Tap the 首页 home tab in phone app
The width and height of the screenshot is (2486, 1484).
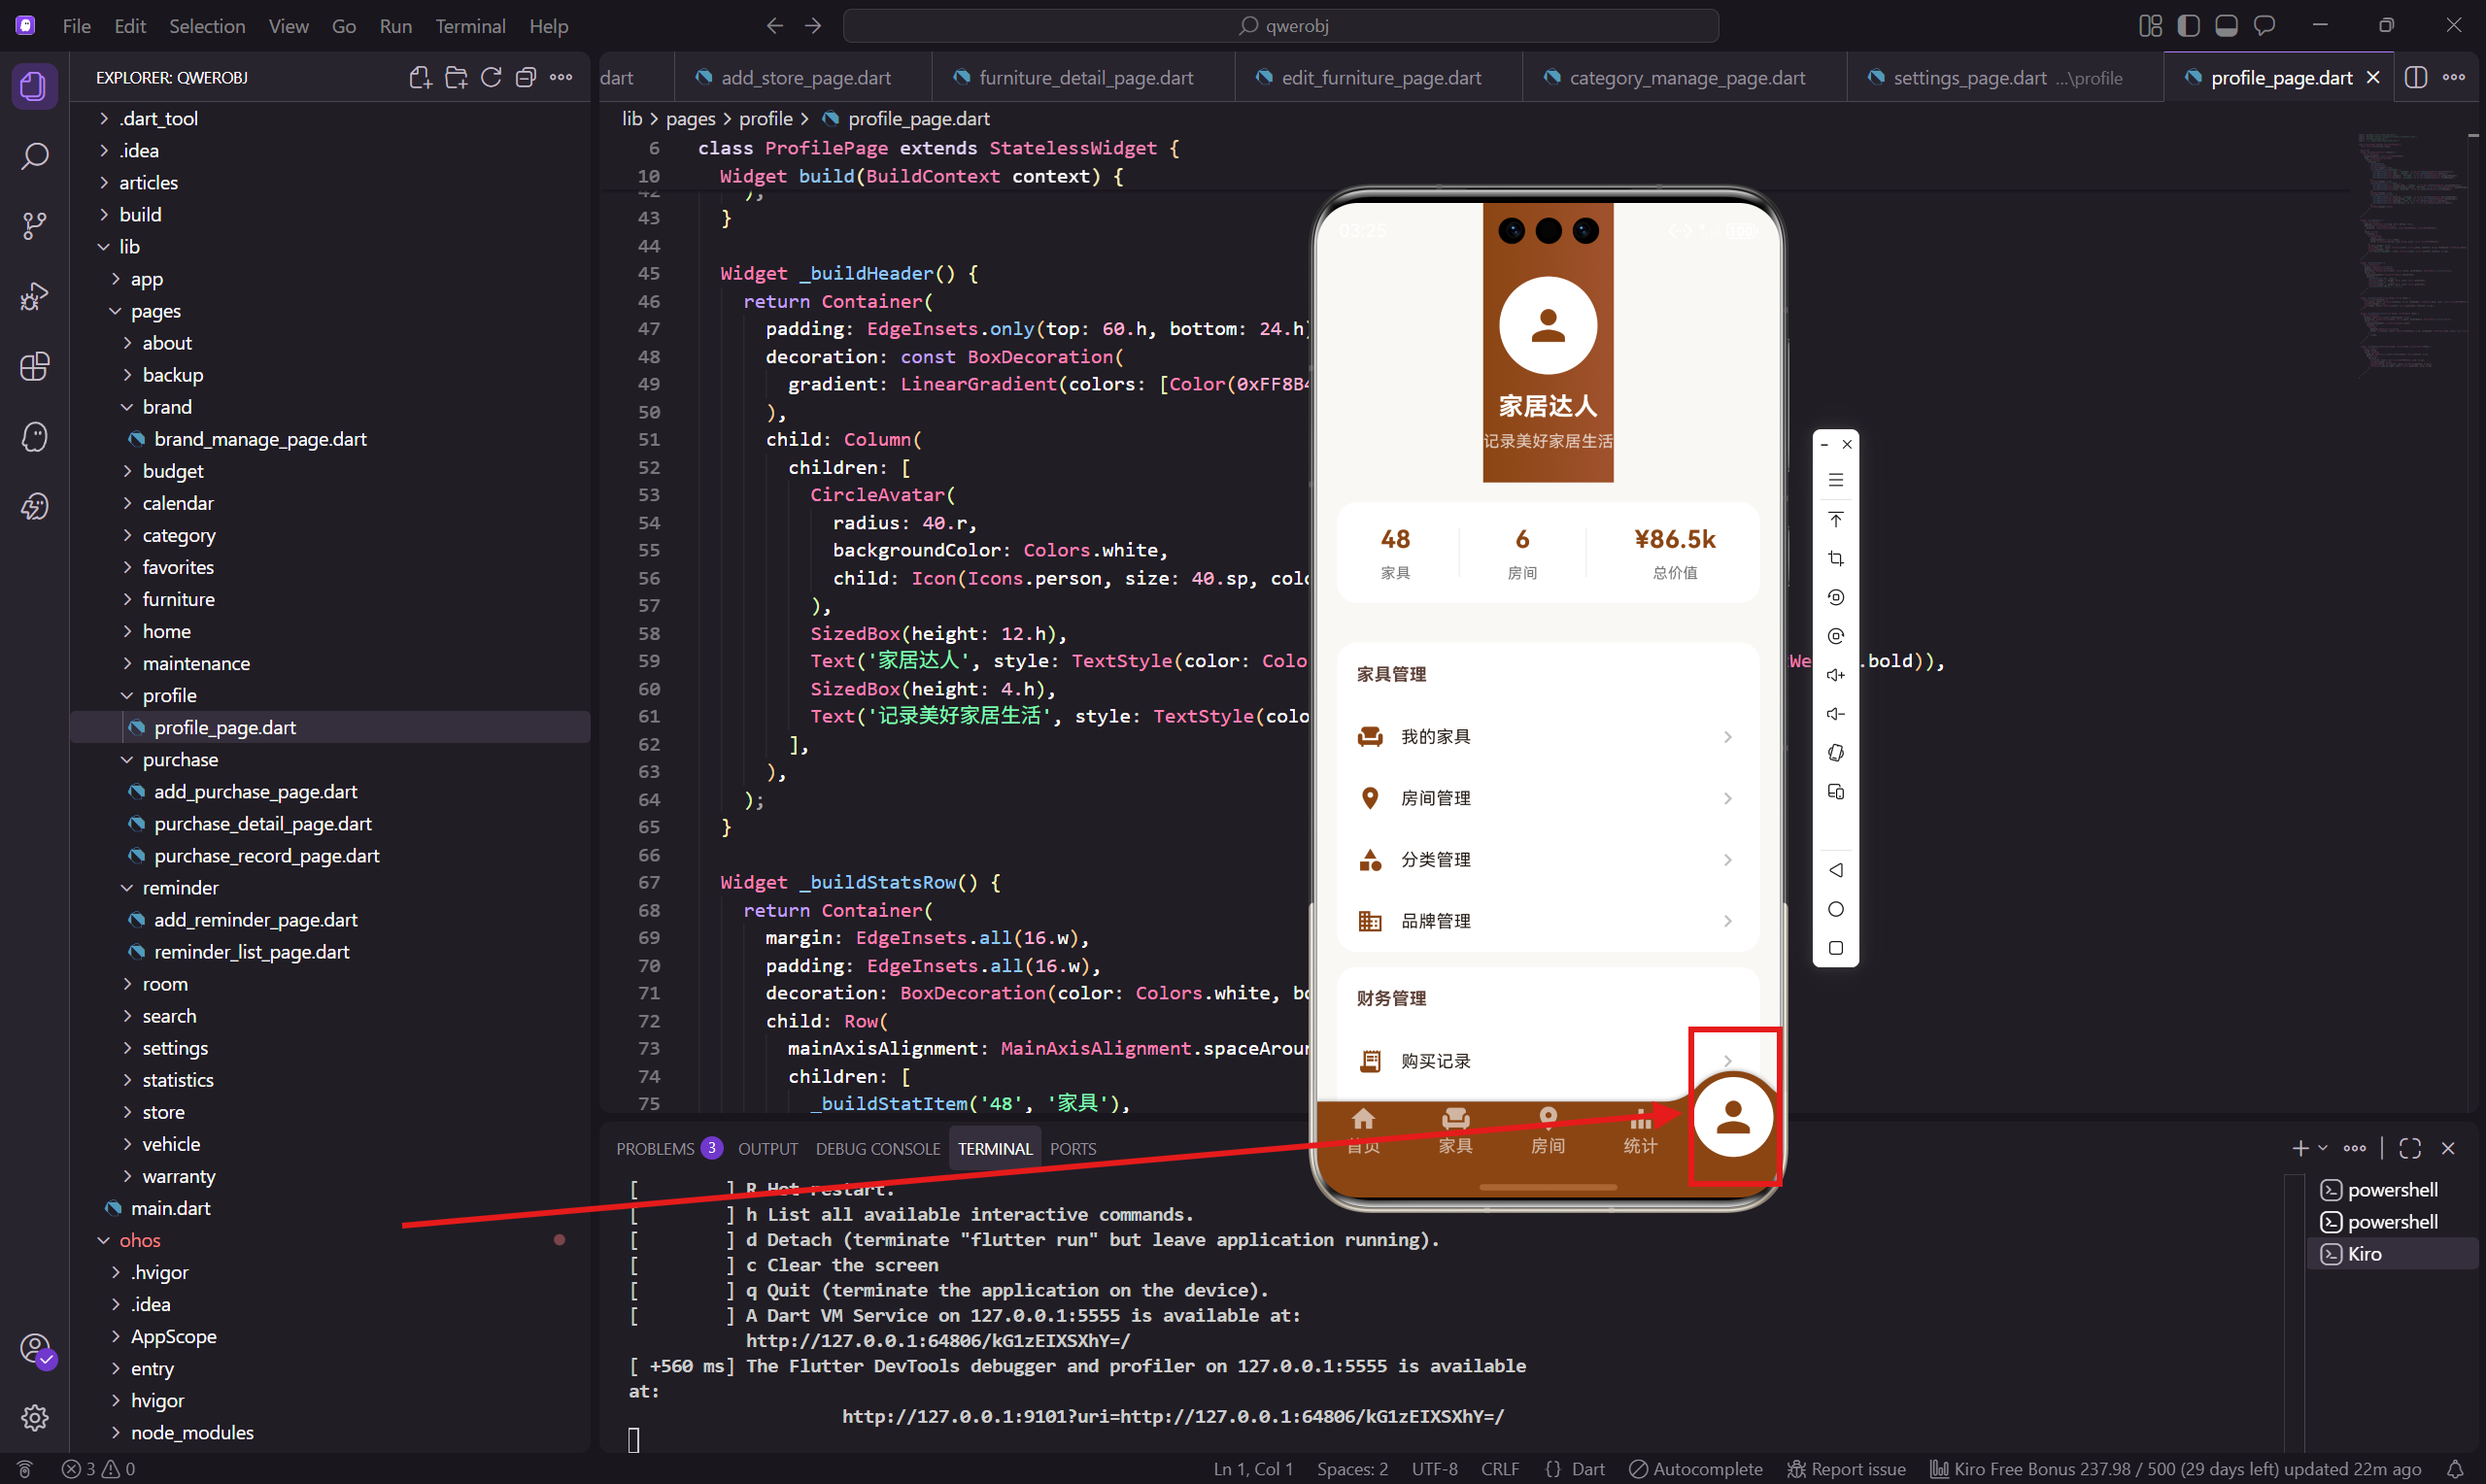click(1363, 1130)
